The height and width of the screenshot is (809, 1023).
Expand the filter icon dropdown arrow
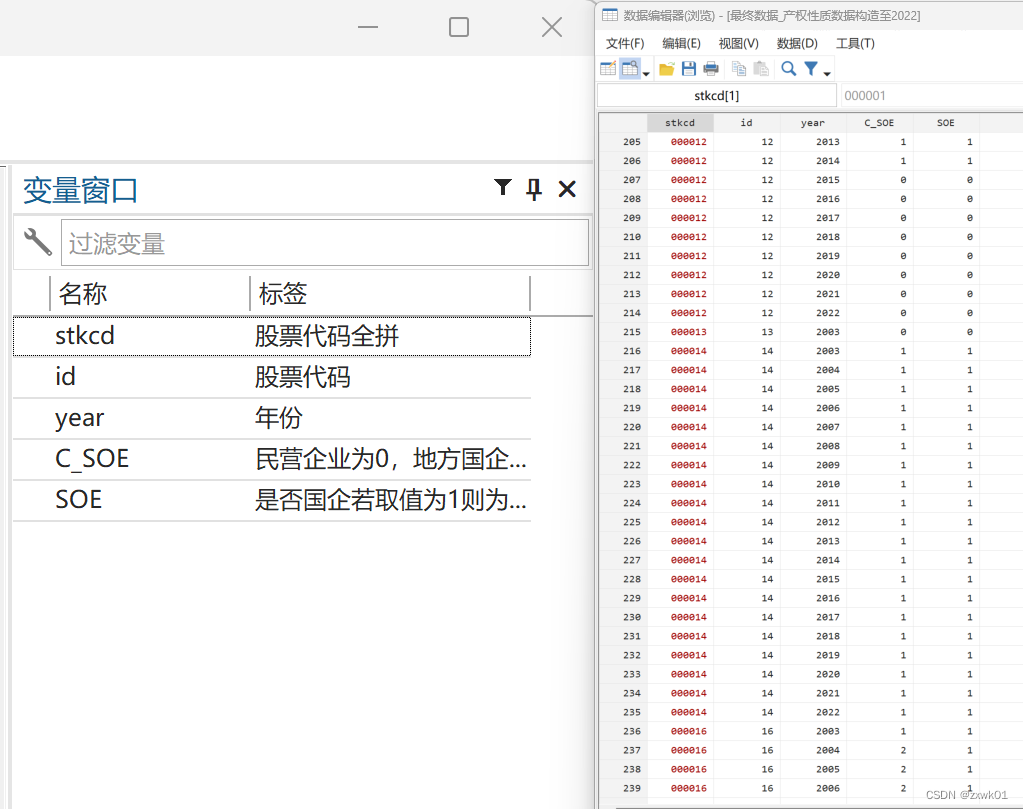pyautogui.click(x=827, y=74)
